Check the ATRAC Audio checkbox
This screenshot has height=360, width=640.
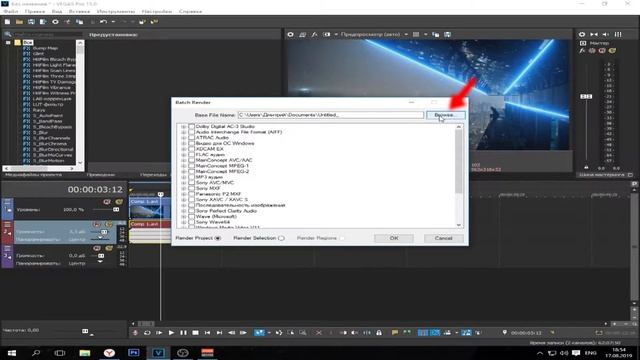(x=191, y=138)
